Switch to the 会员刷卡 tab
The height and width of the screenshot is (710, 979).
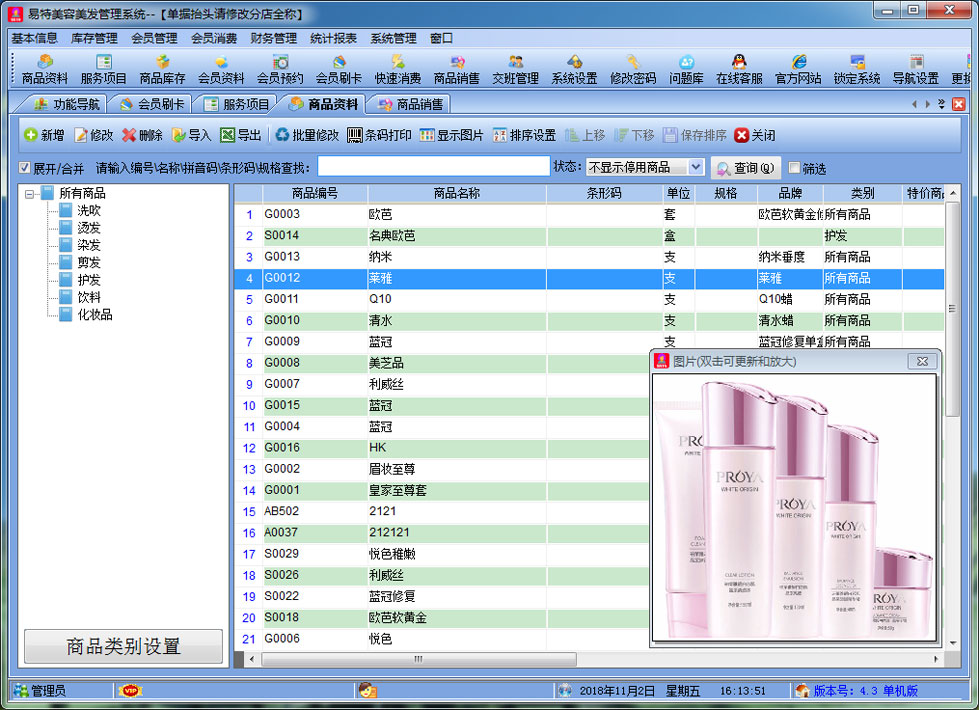tap(153, 104)
